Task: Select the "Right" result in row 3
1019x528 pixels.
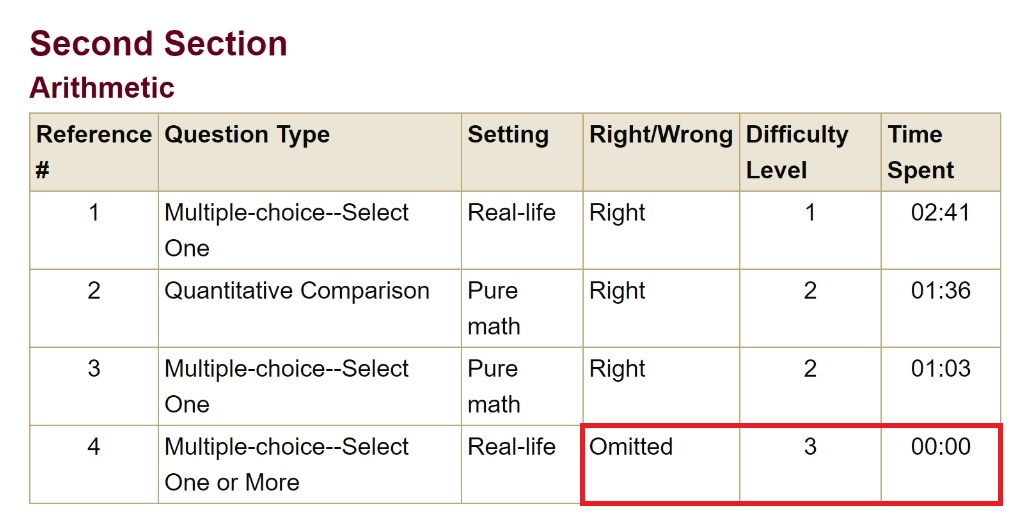Action: (617, 369)
